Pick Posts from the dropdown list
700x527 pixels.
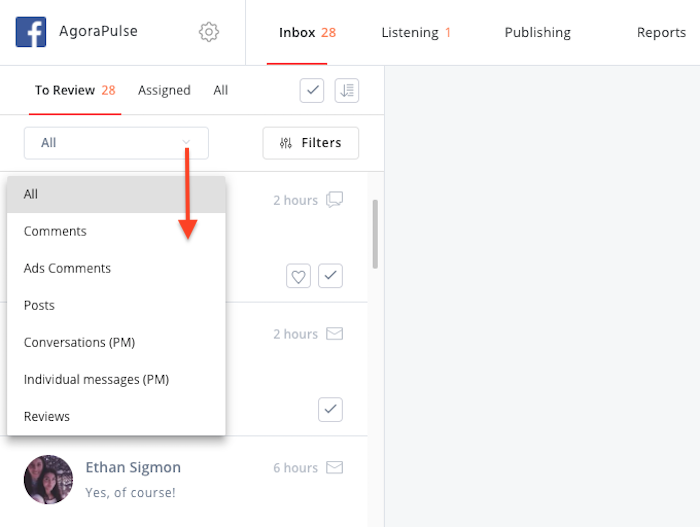[116, 305]
